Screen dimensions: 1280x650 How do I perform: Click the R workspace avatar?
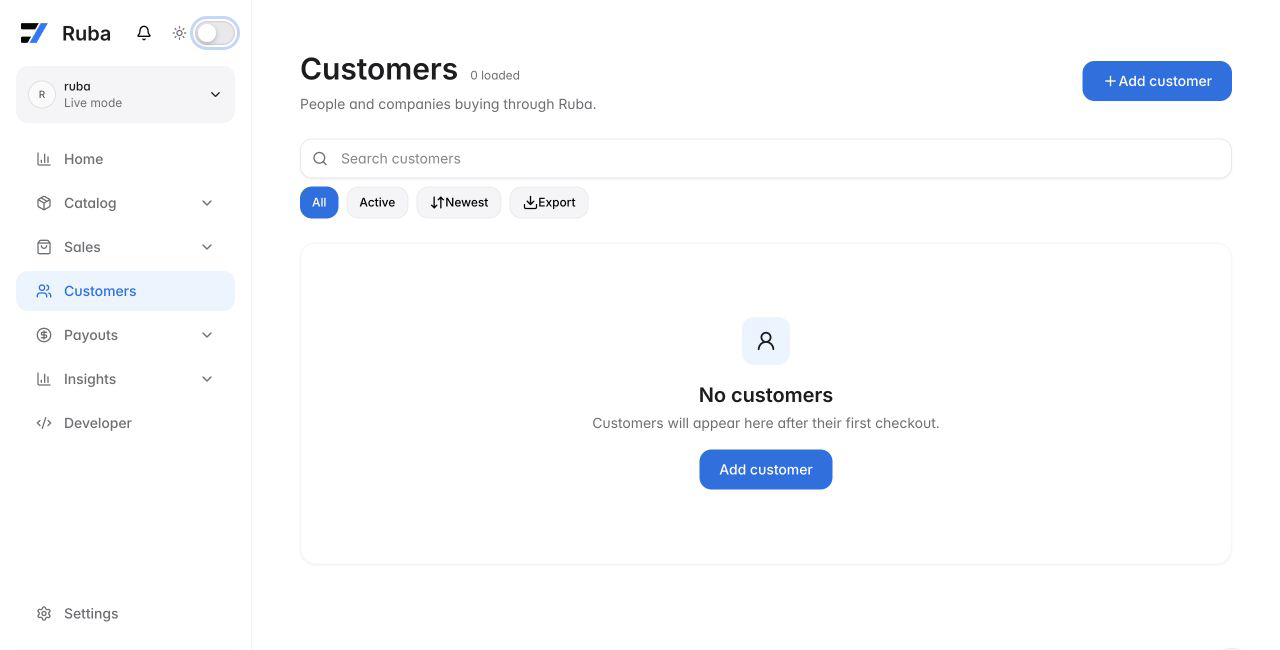coord(41,95)
